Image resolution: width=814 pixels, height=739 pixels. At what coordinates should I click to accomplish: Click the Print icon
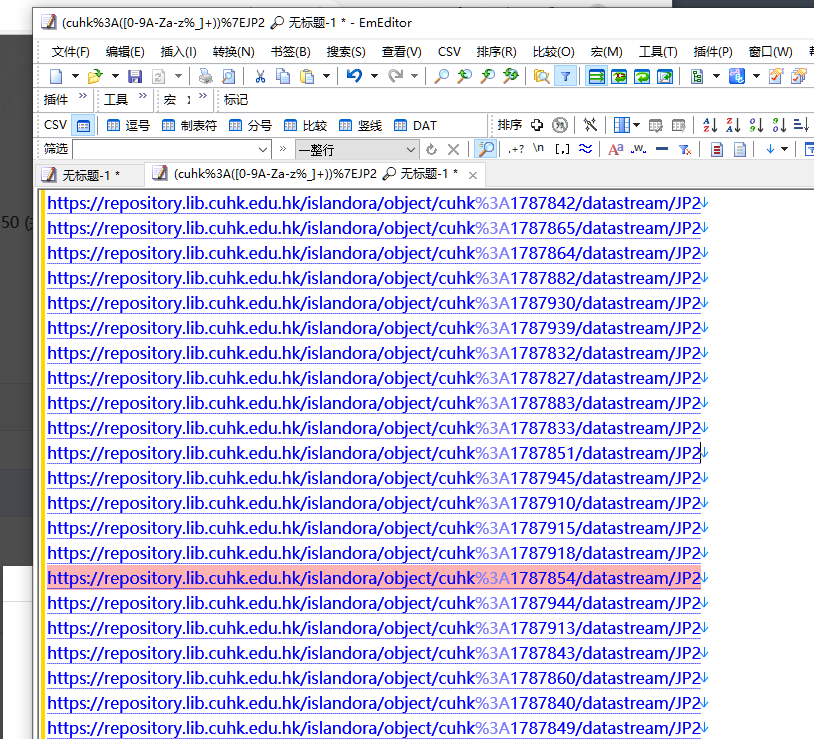coord(206,77)
